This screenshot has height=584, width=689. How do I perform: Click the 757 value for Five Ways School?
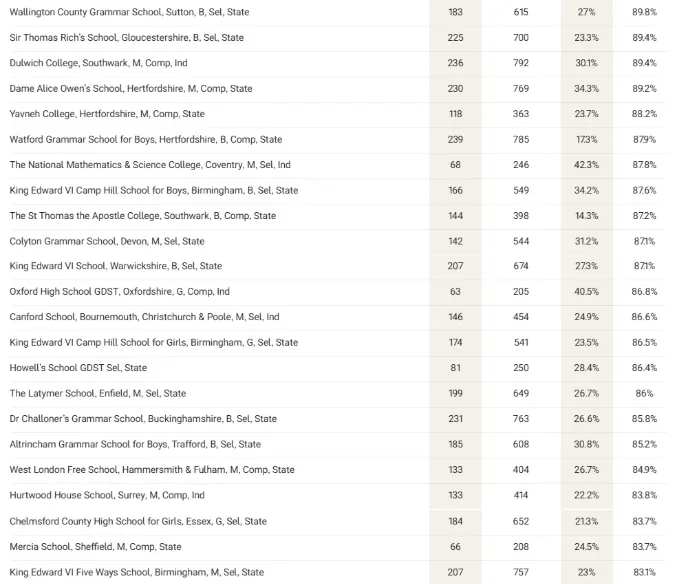pyautogui.click(x=521, y=573)
